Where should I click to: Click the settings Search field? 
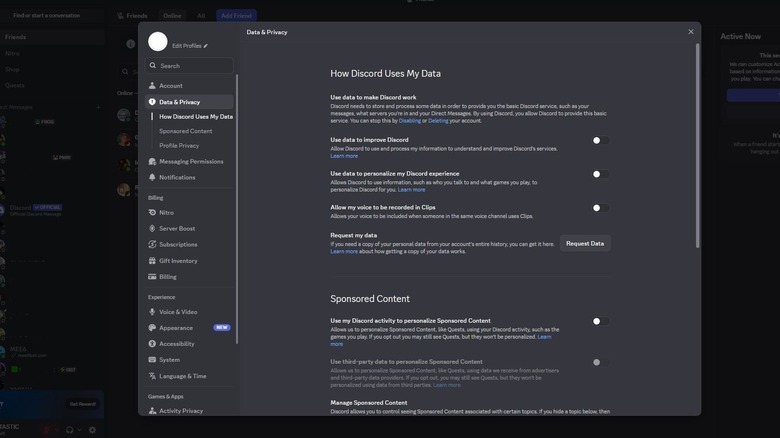[190, 66]
